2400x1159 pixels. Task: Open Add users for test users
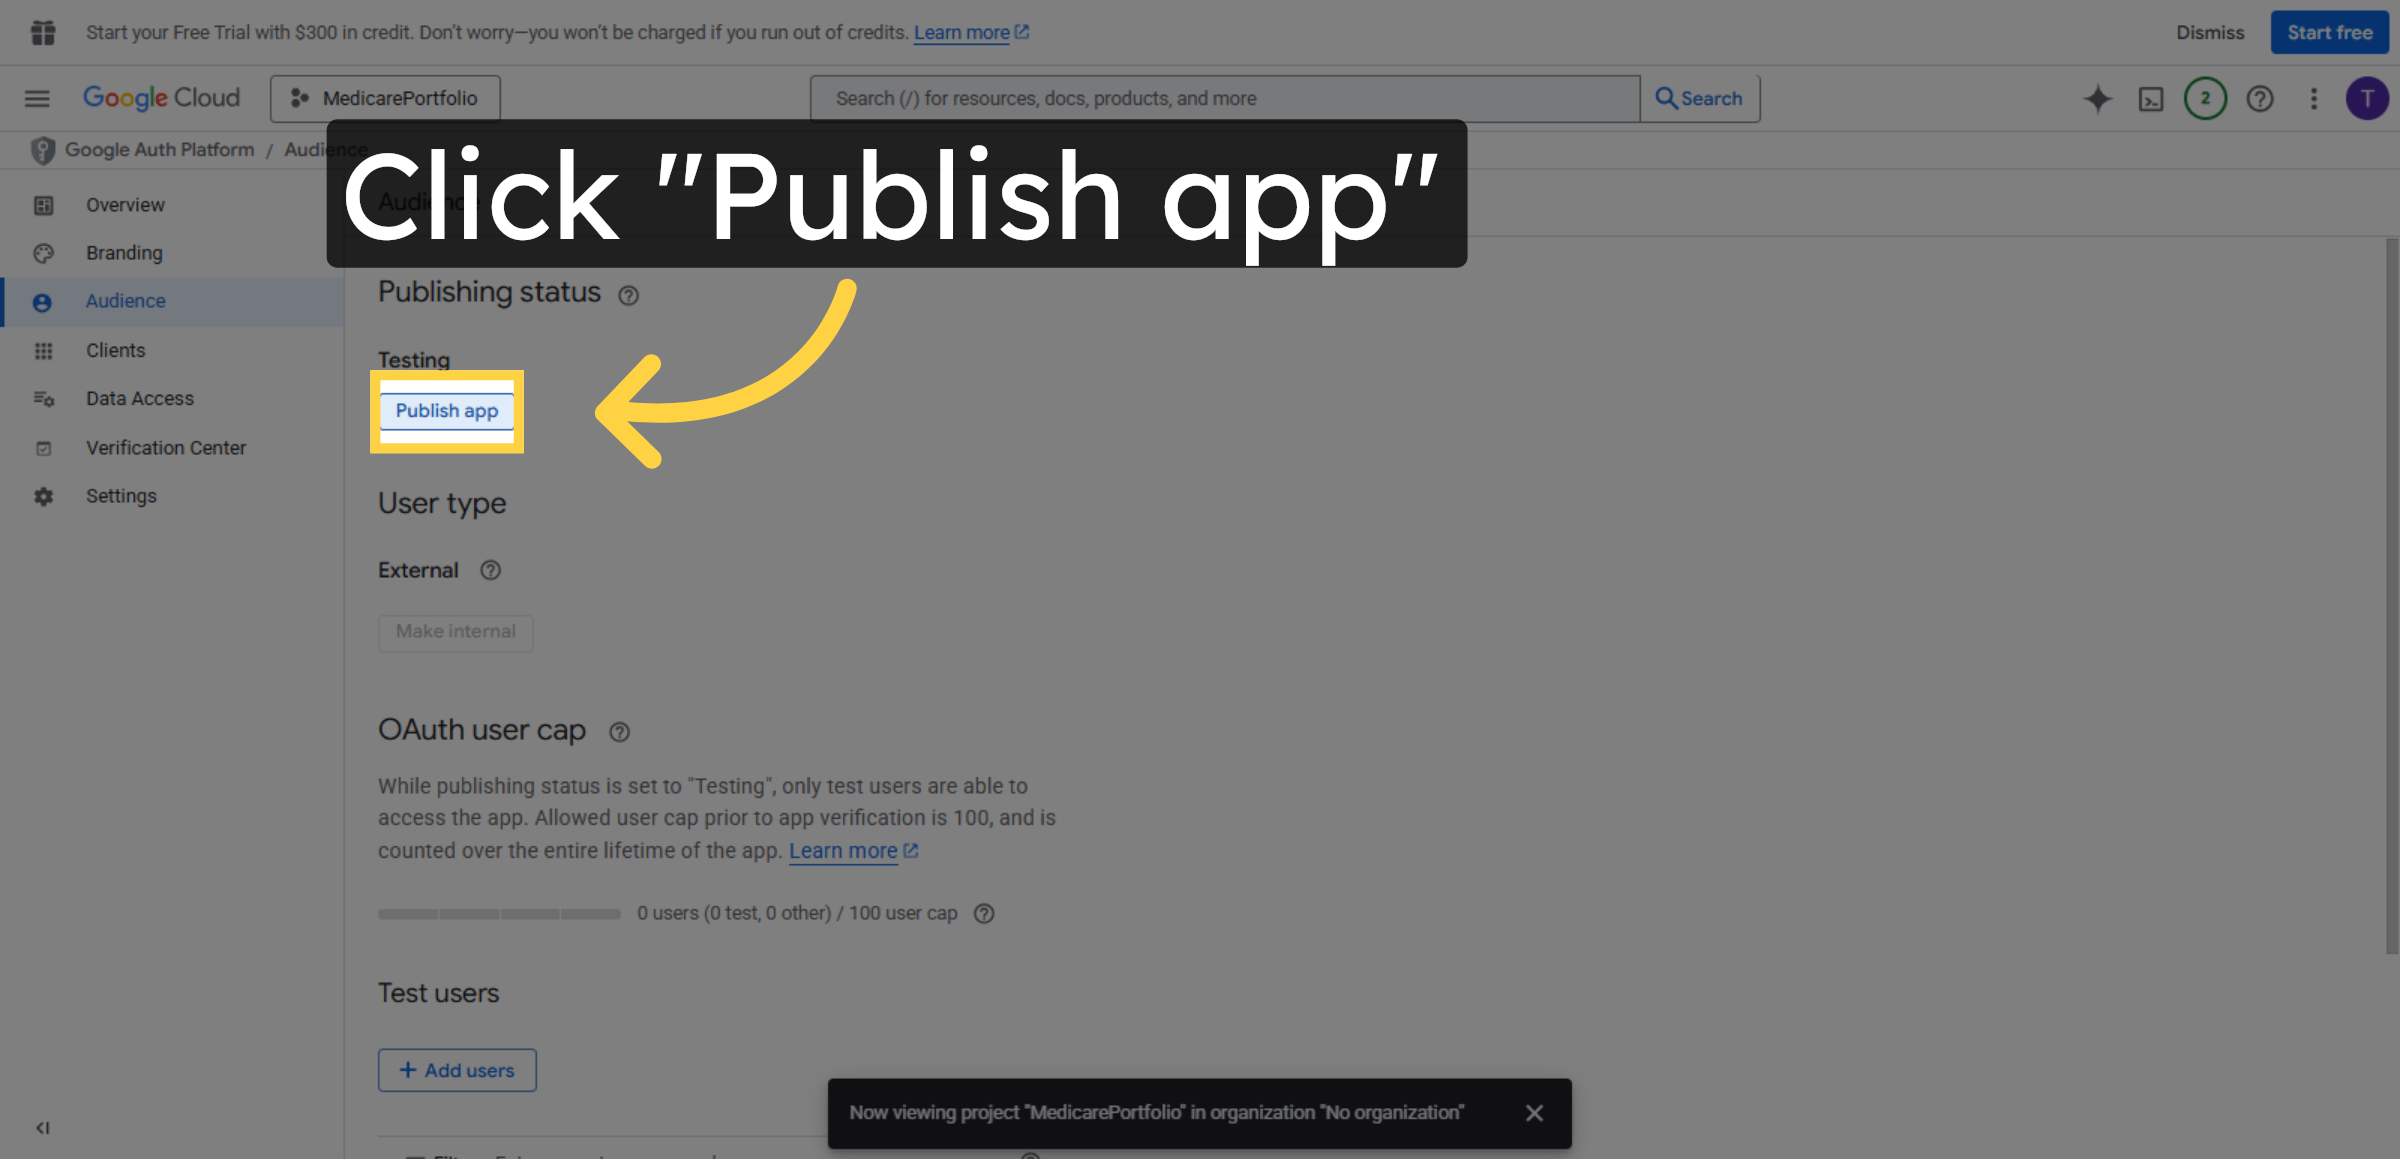click(457, 1069)
